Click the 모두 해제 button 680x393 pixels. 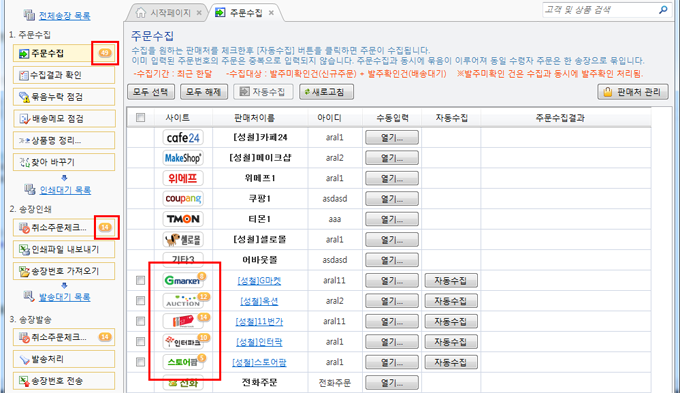[204, 92]
